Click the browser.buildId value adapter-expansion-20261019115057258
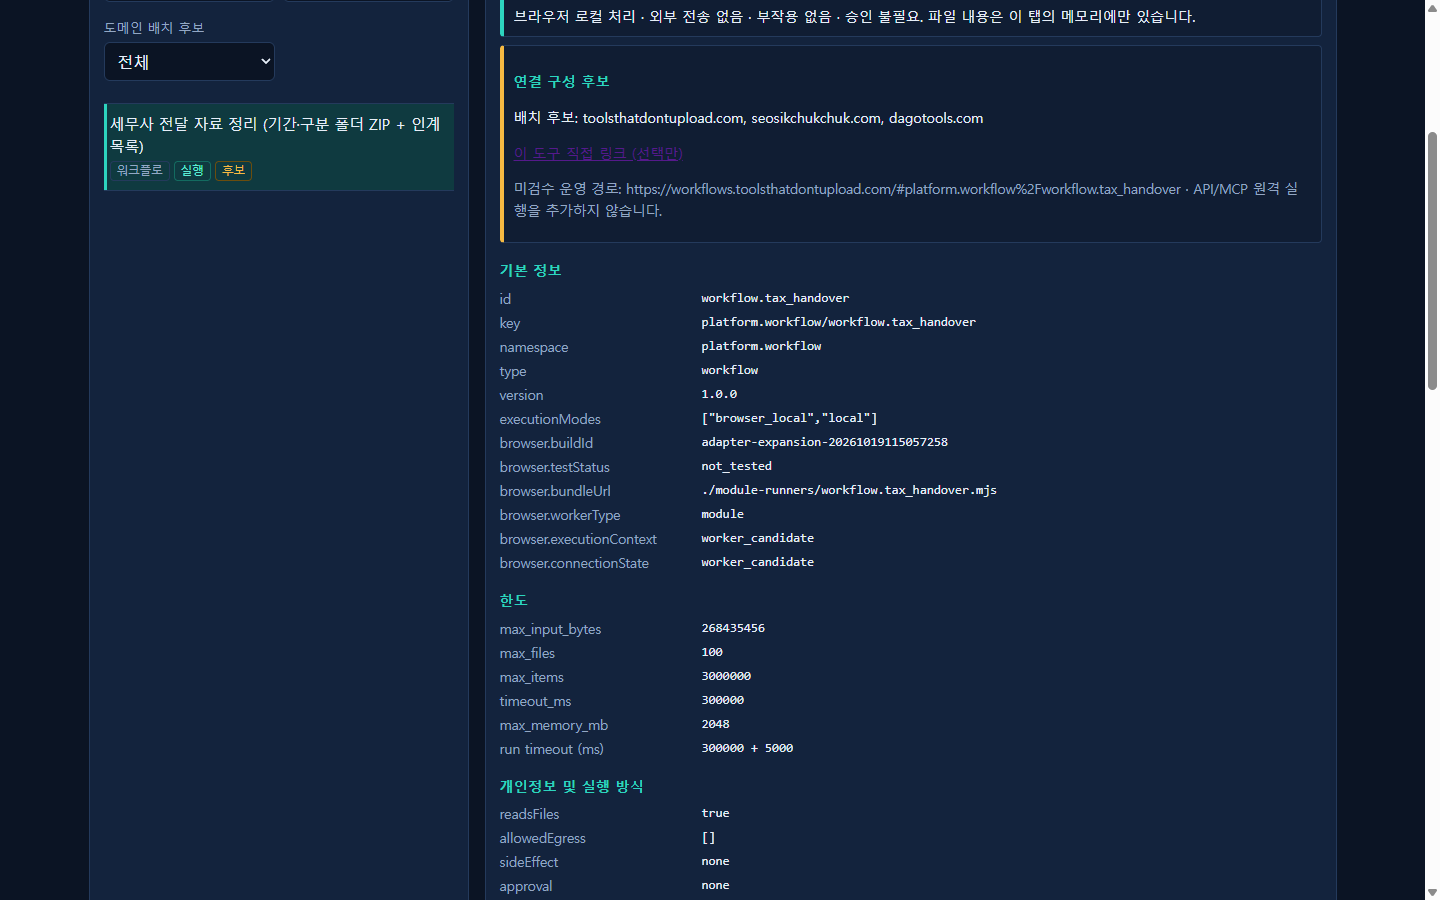1440x900 pixels. (x=824, y=442)
